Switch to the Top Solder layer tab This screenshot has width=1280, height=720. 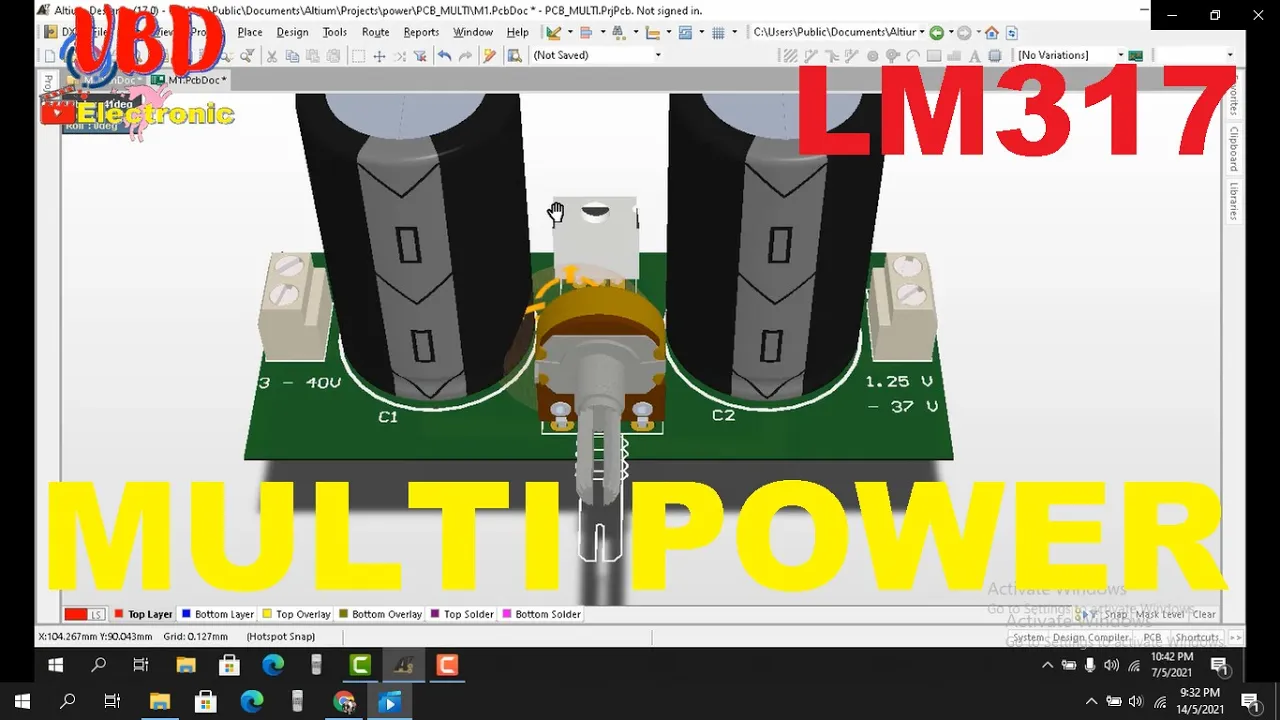point(461,614)
